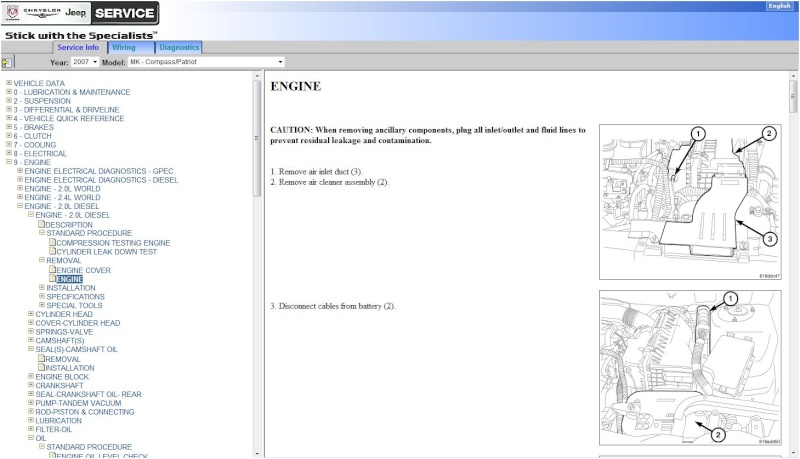Screen dimensions: 800x459
Task: Select 6 - CLUTCH tree item
Action: pos(33,136)
